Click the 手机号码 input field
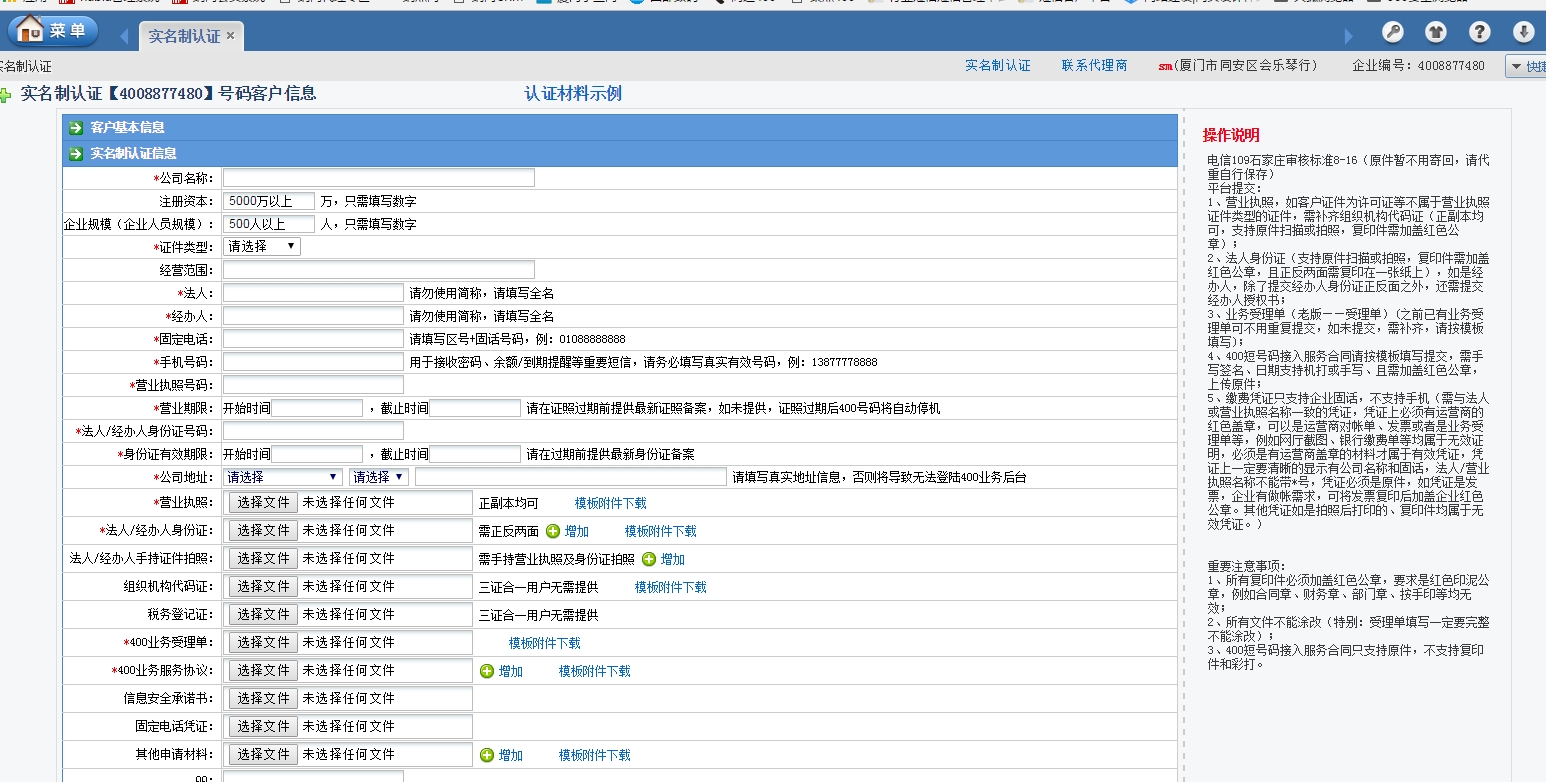Screen dimensions: 1546x782 click(312, 362)
